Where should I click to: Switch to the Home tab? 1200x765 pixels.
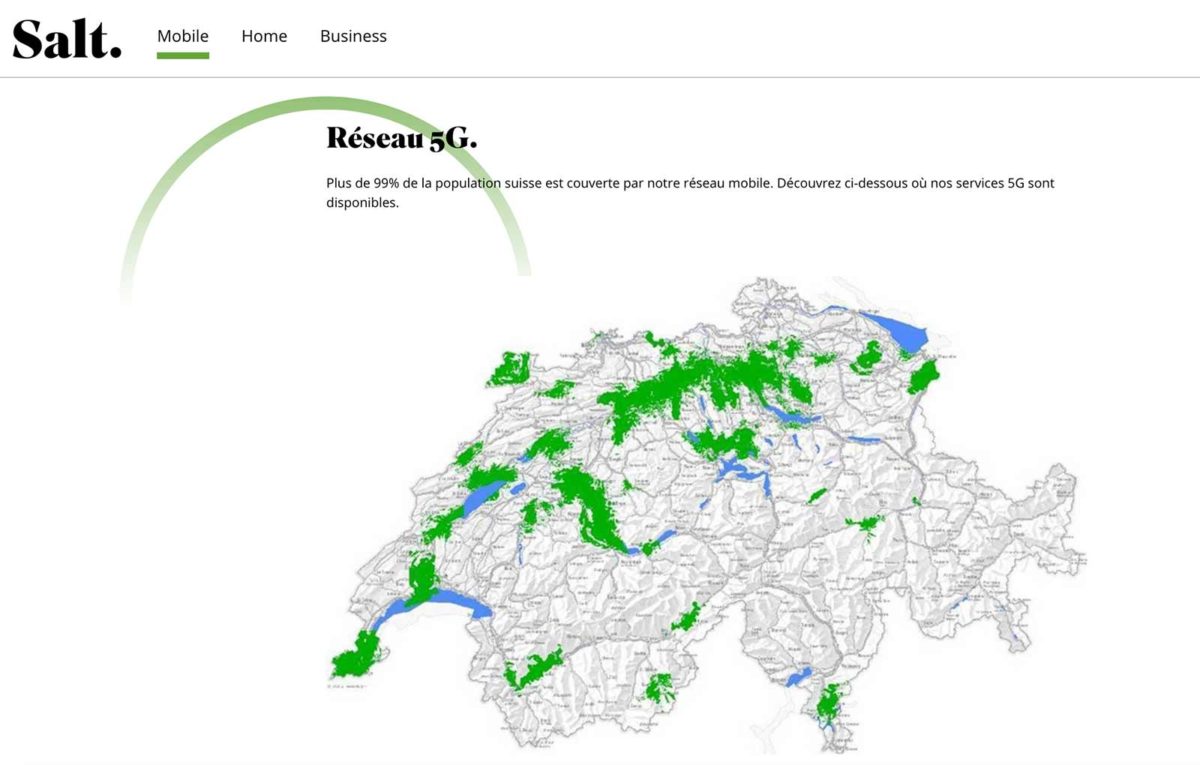(264, 36)
